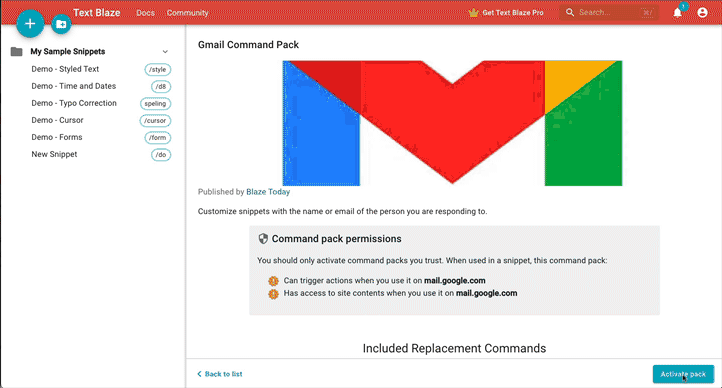Go Back to list

click(x=220, y=374)
